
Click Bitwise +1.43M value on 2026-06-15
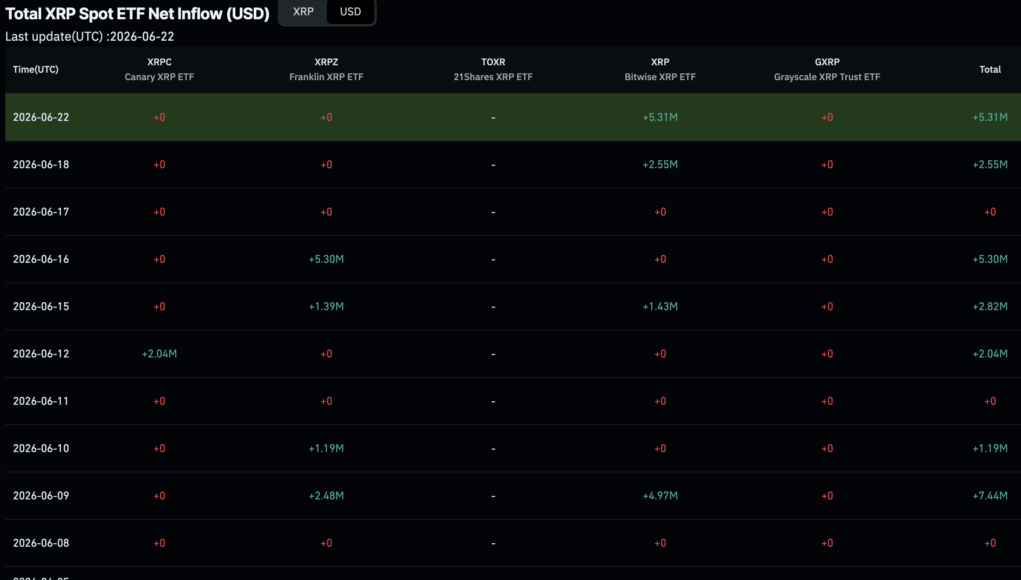(x=660, y=307)
